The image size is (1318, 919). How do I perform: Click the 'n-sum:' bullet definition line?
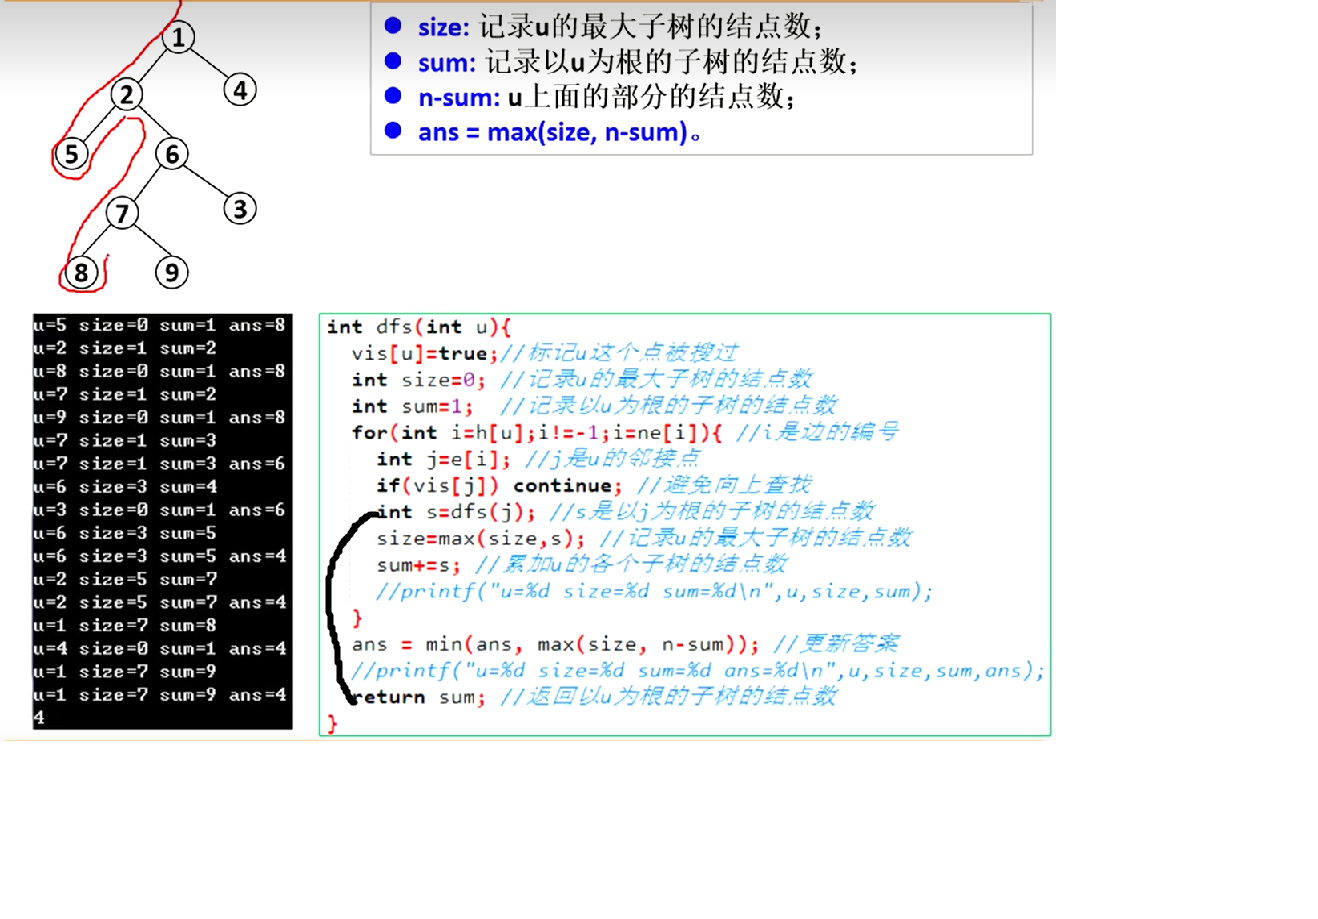point(591,97)
